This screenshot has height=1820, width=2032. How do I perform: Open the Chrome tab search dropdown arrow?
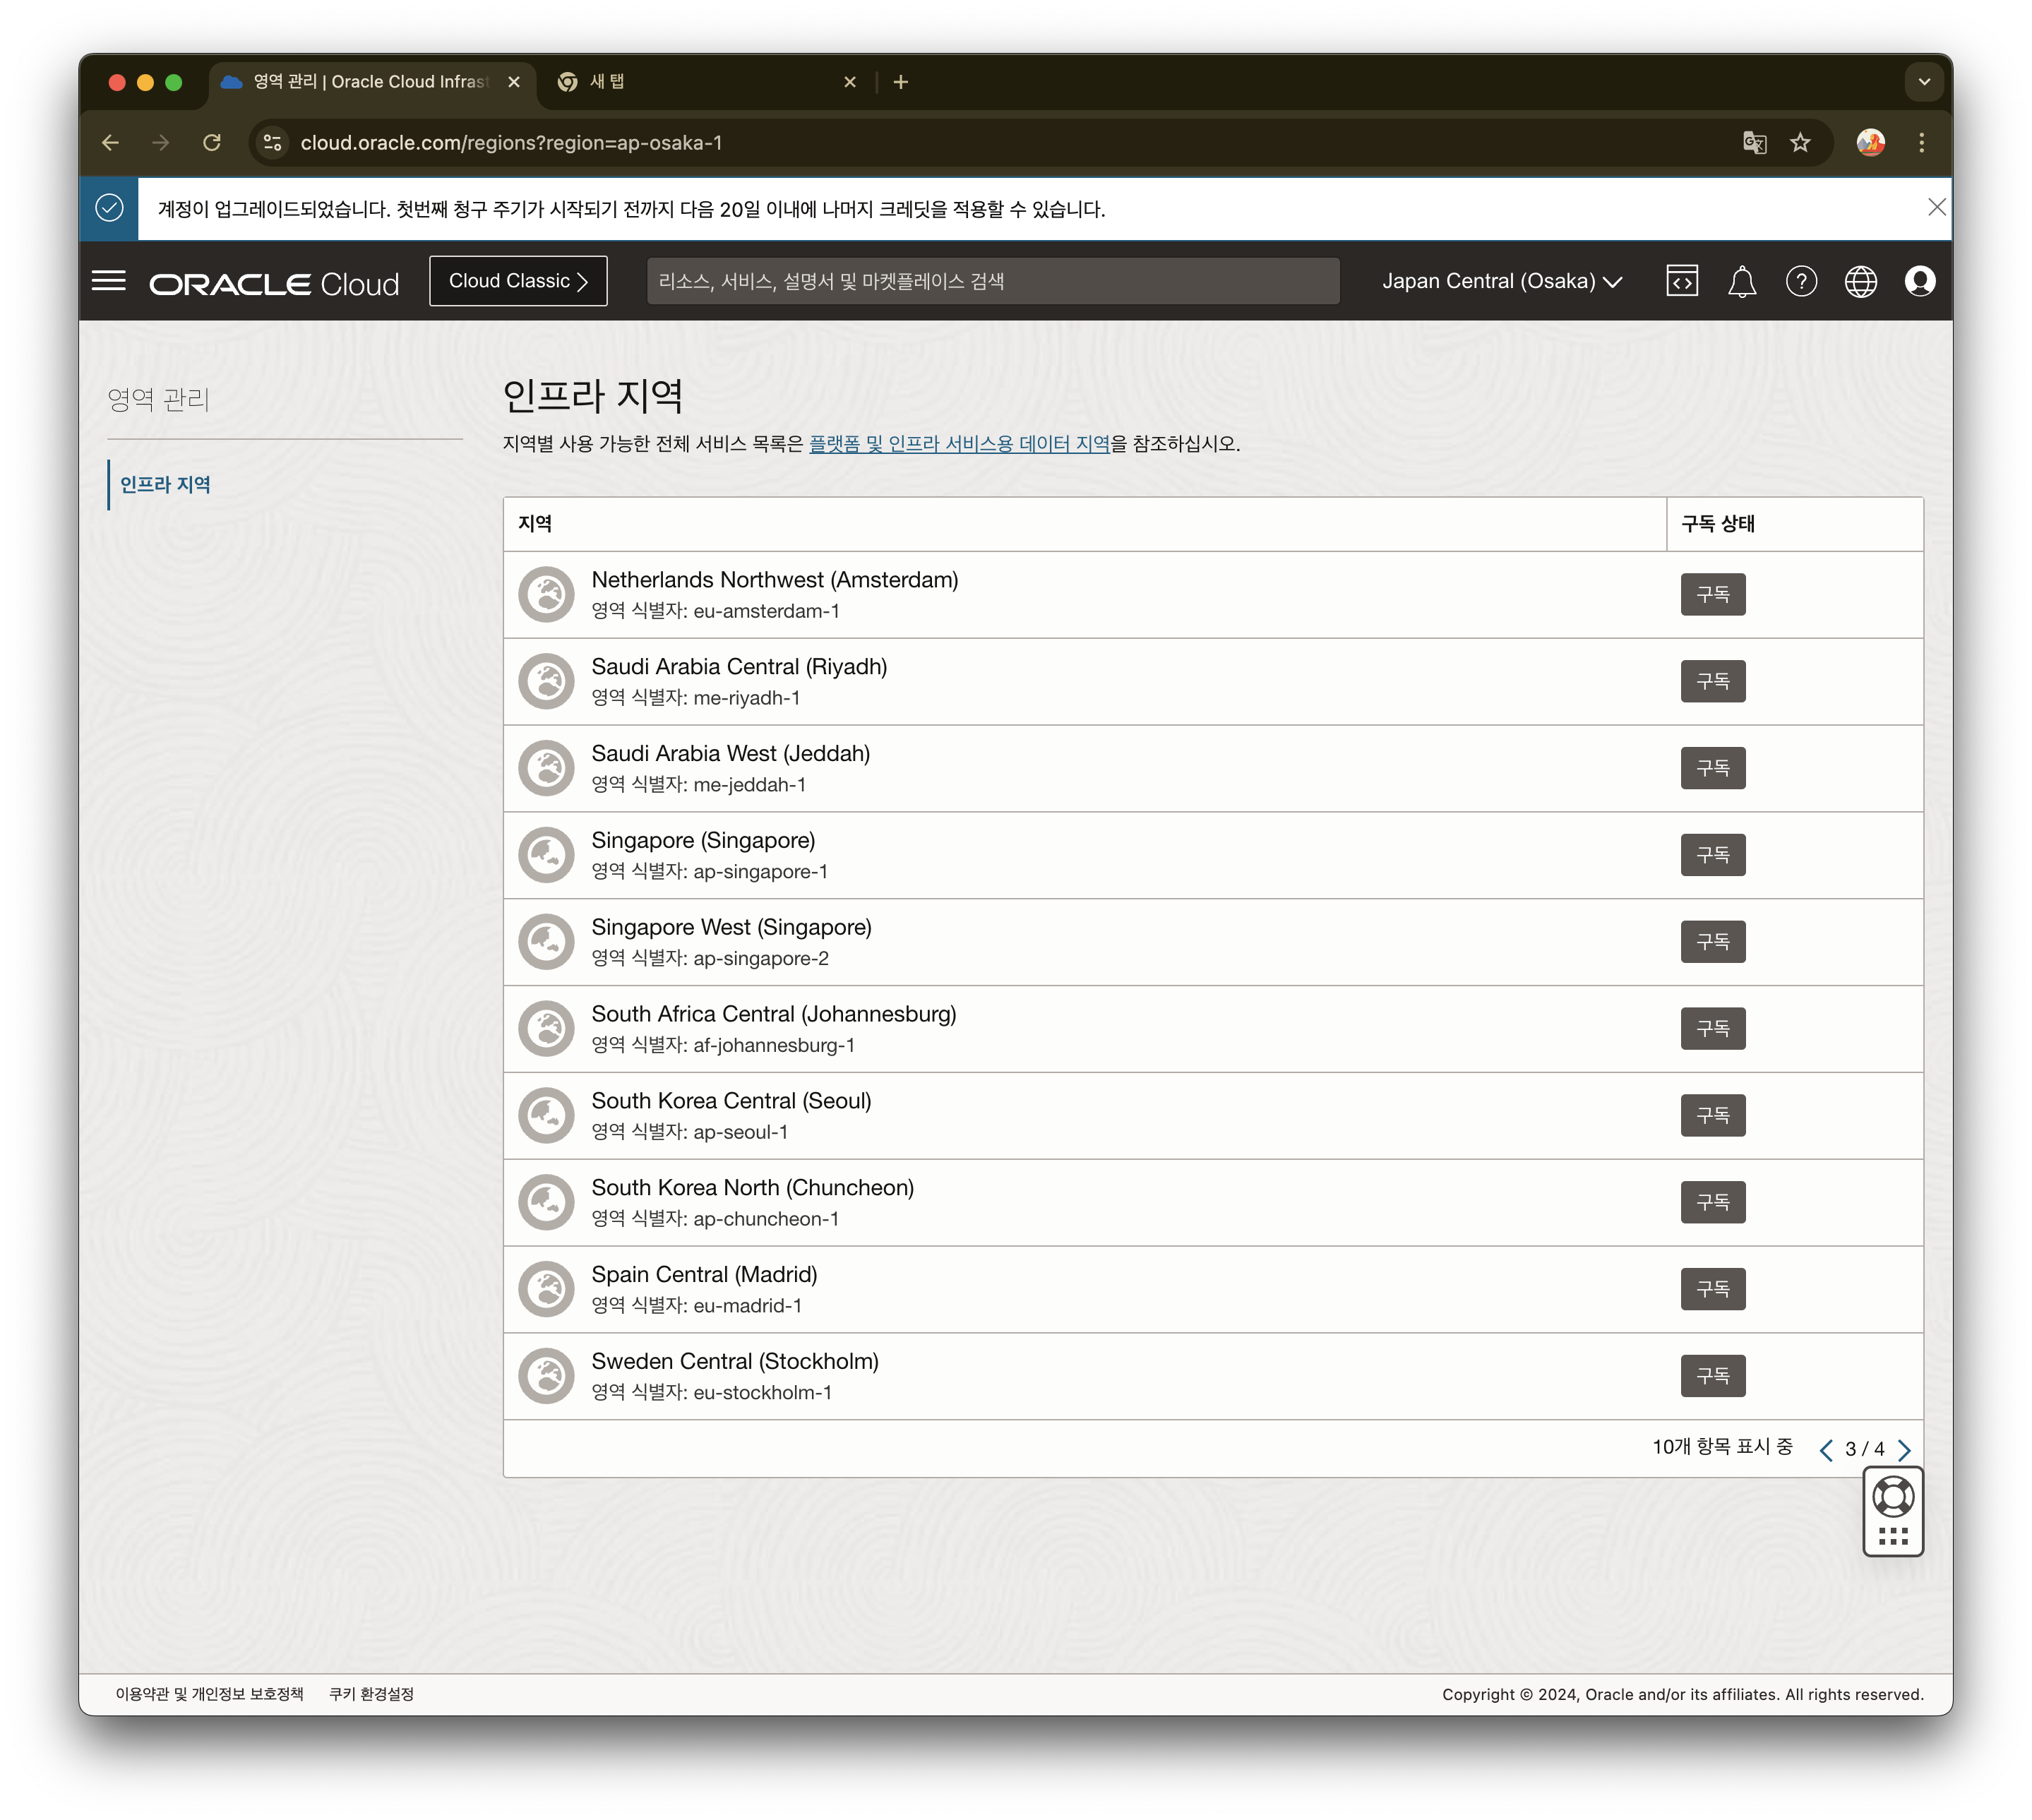click(1923, 82)
